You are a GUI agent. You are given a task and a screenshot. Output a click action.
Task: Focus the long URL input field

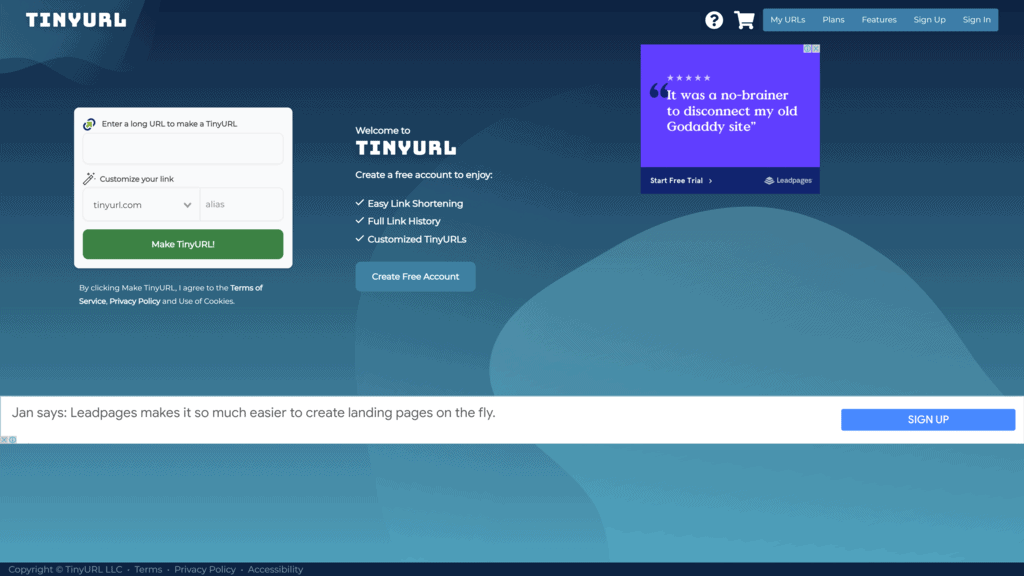183,149
